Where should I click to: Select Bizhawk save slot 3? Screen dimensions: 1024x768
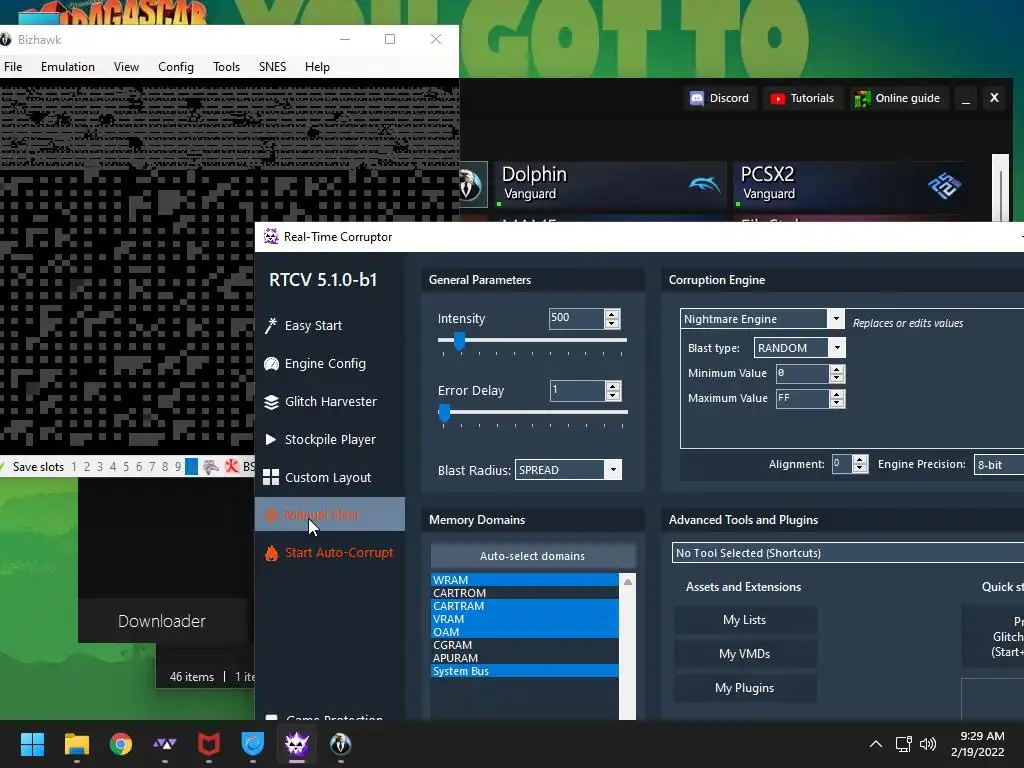pyautogui.click(x=100, y=466)
